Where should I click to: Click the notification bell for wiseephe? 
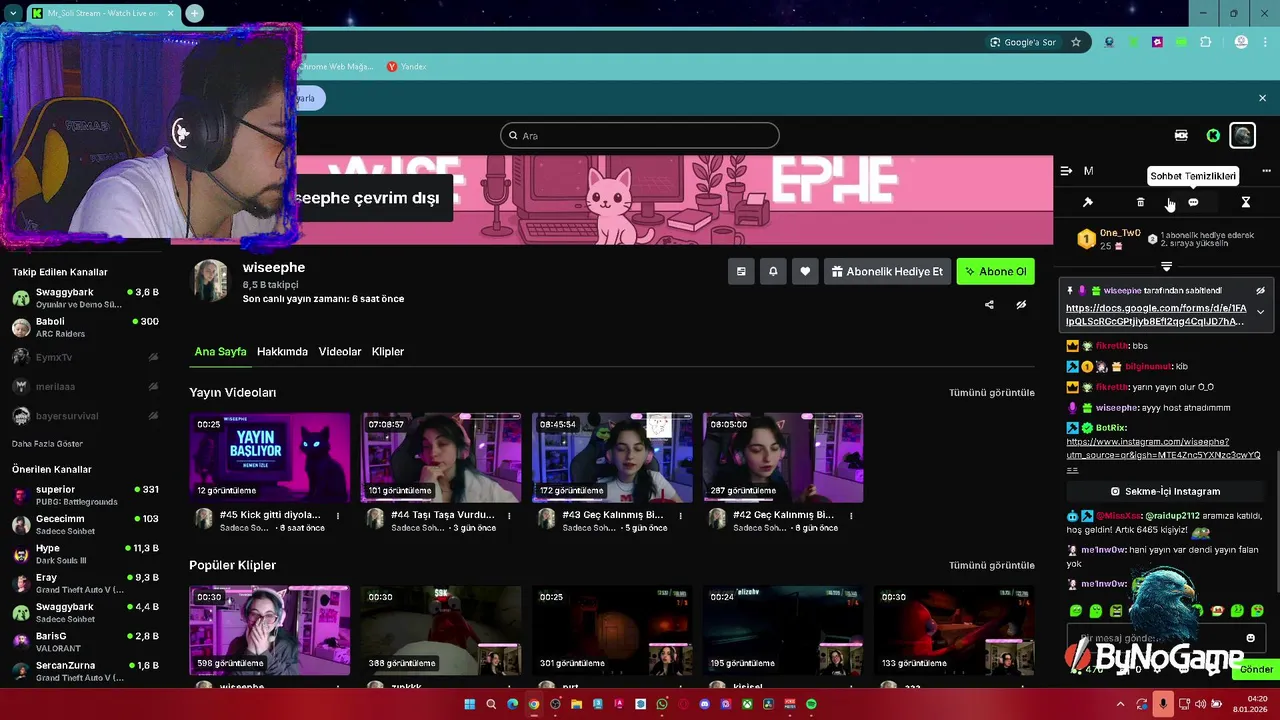pos(773,271)
